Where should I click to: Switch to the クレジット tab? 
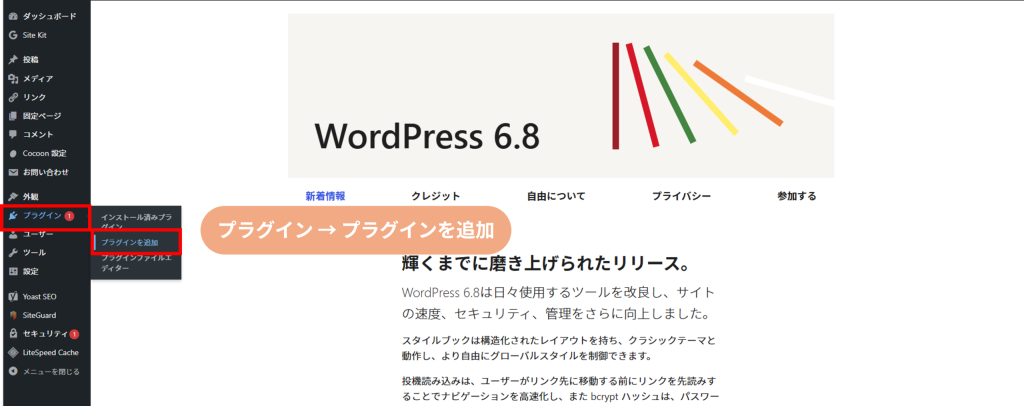click(x=436, y=196)
